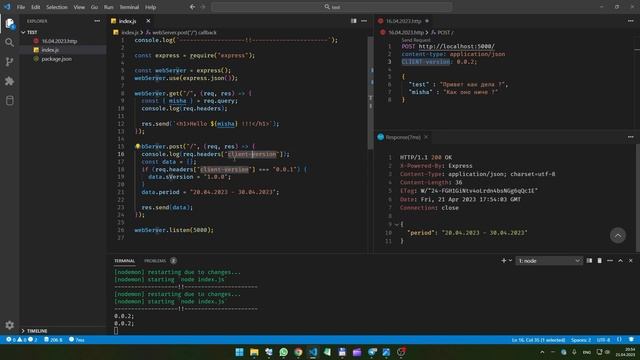This screenshot has height=360, width=640.
Task: Show hidden tray icons chevron
Action: [x=542, y=352]
